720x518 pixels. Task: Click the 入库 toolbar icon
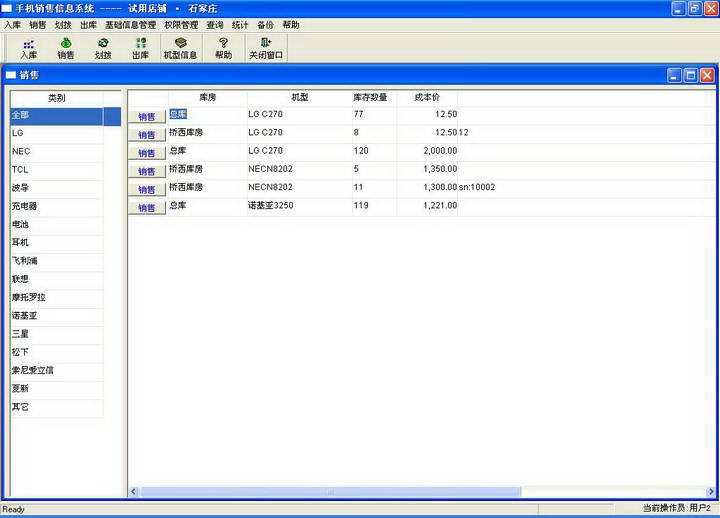[28, 49]
